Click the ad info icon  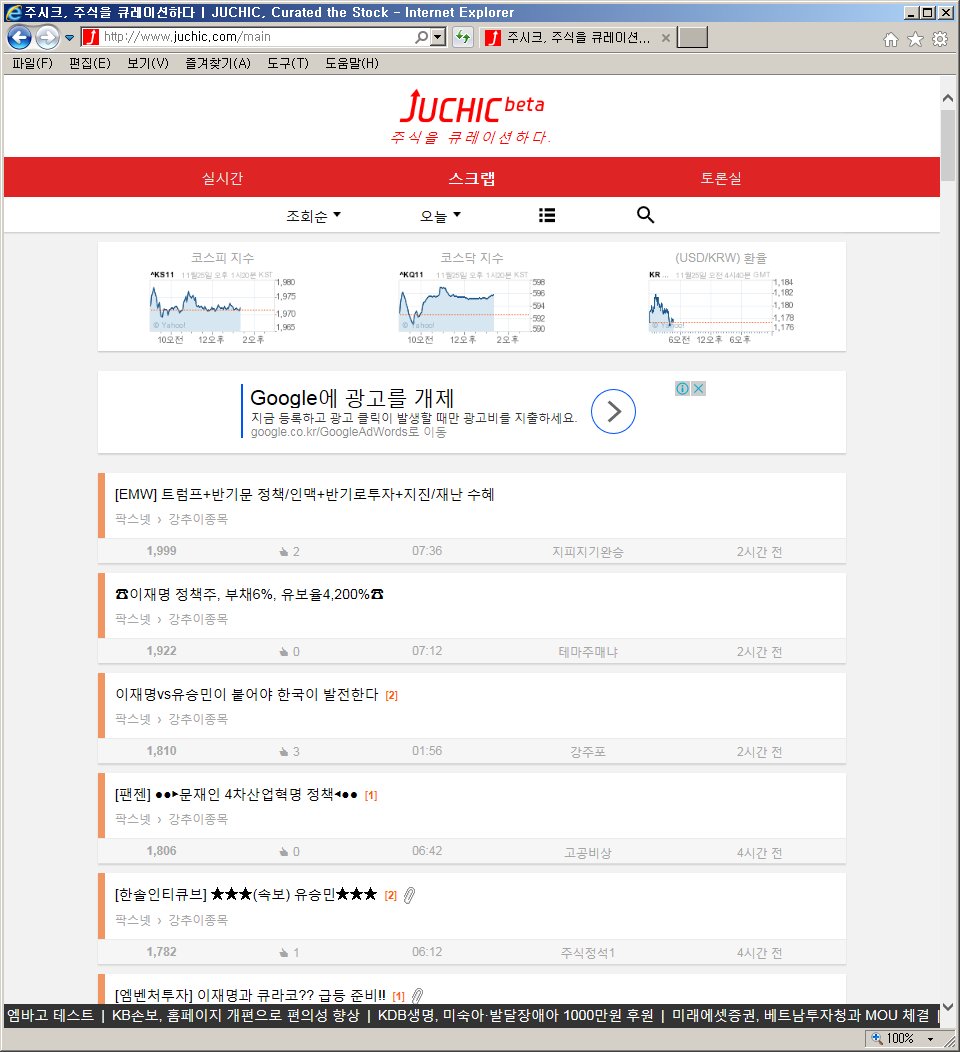coord(682,388)
